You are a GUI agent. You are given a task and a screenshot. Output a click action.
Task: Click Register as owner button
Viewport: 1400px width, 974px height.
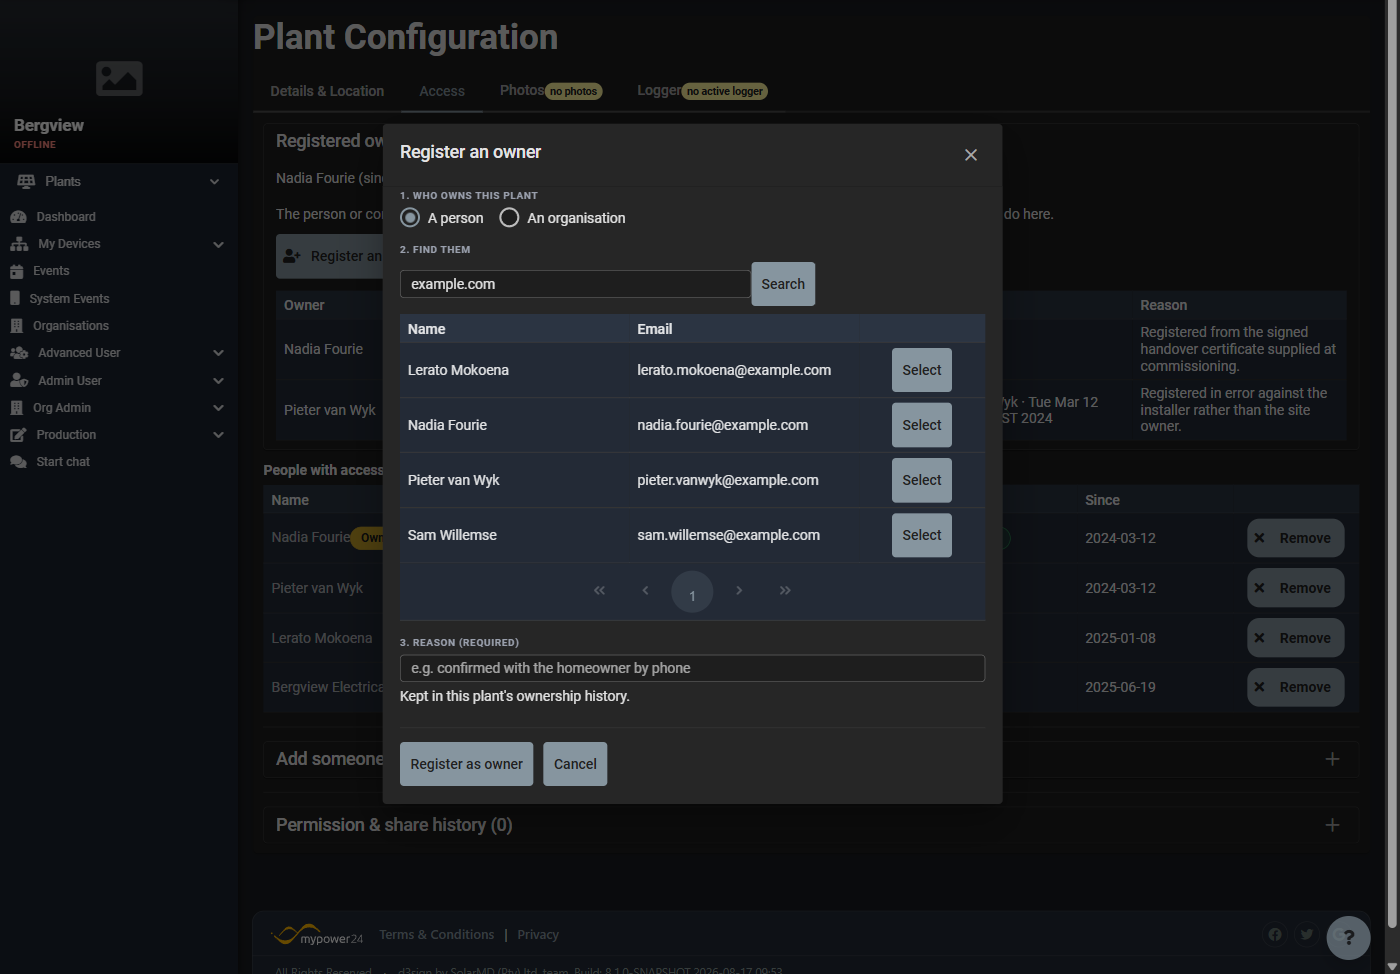click(467, 764)
